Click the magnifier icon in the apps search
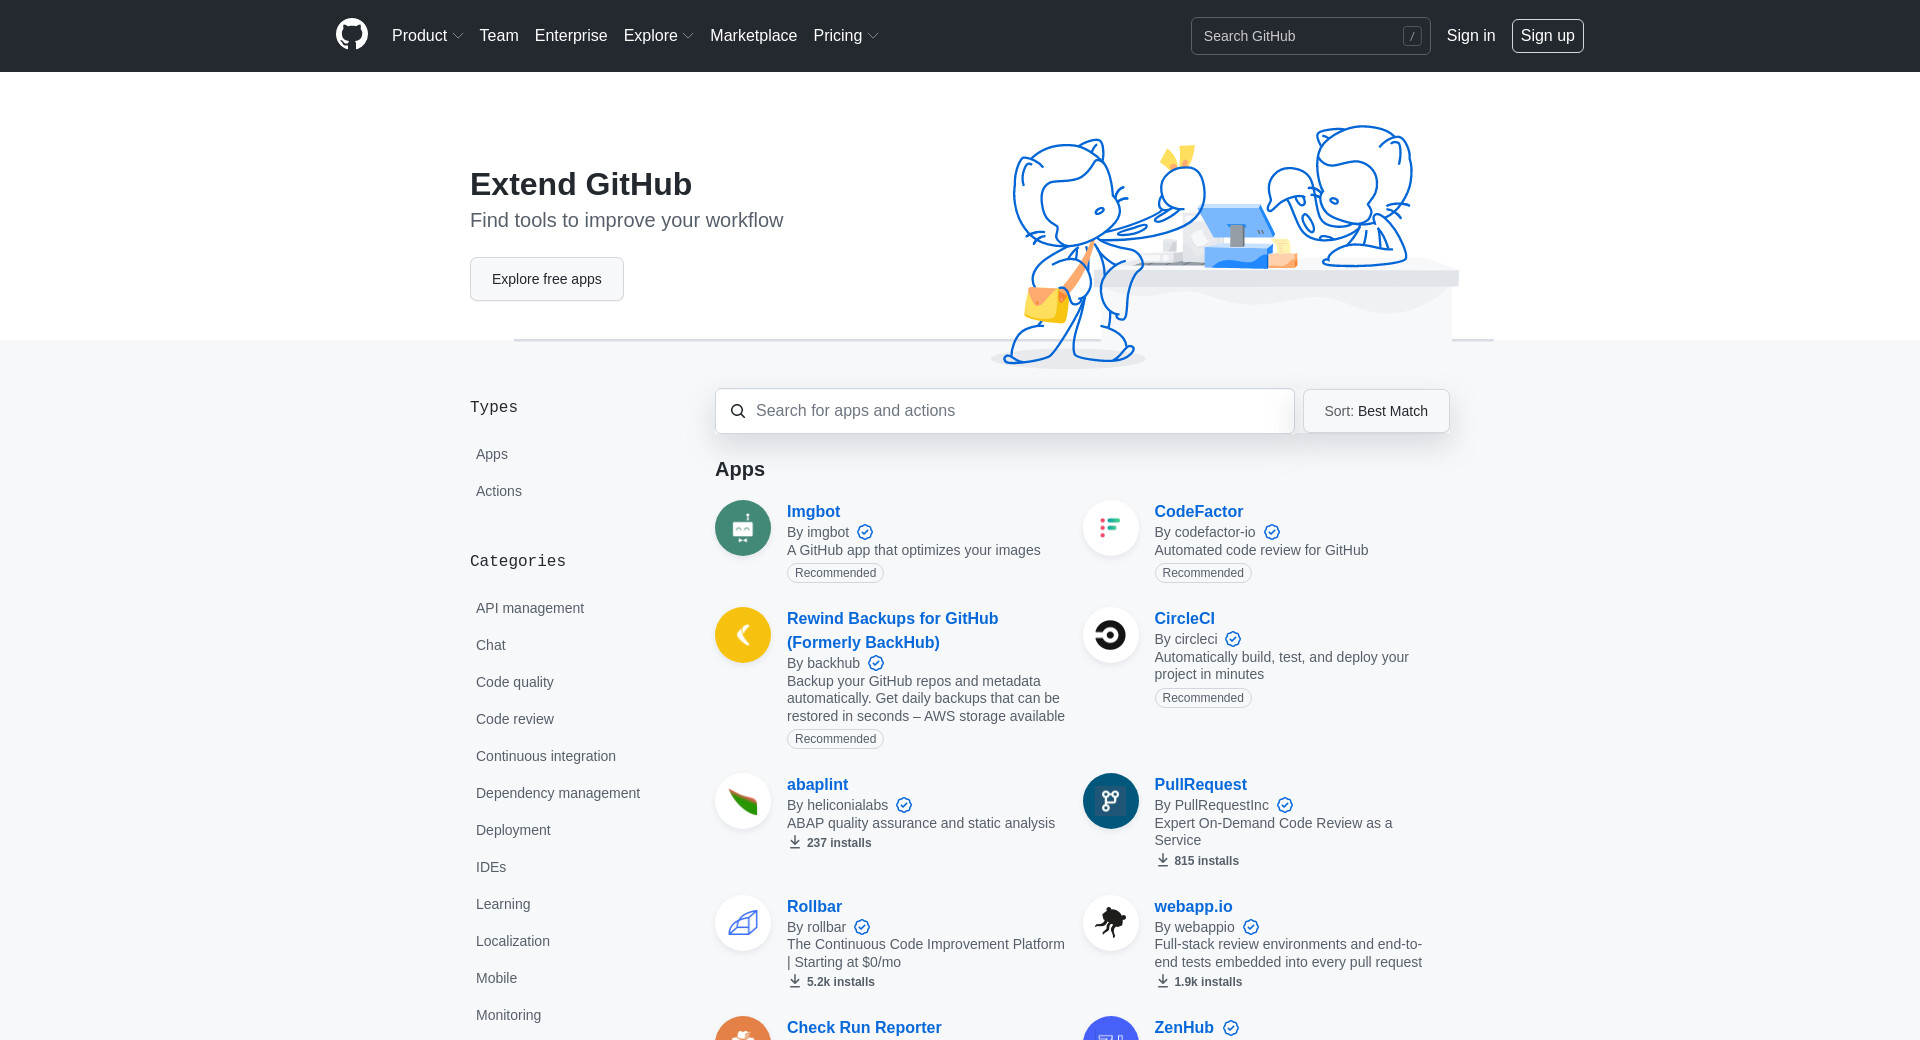This screenshot has height=1040, width=1920. coord(738,411)
